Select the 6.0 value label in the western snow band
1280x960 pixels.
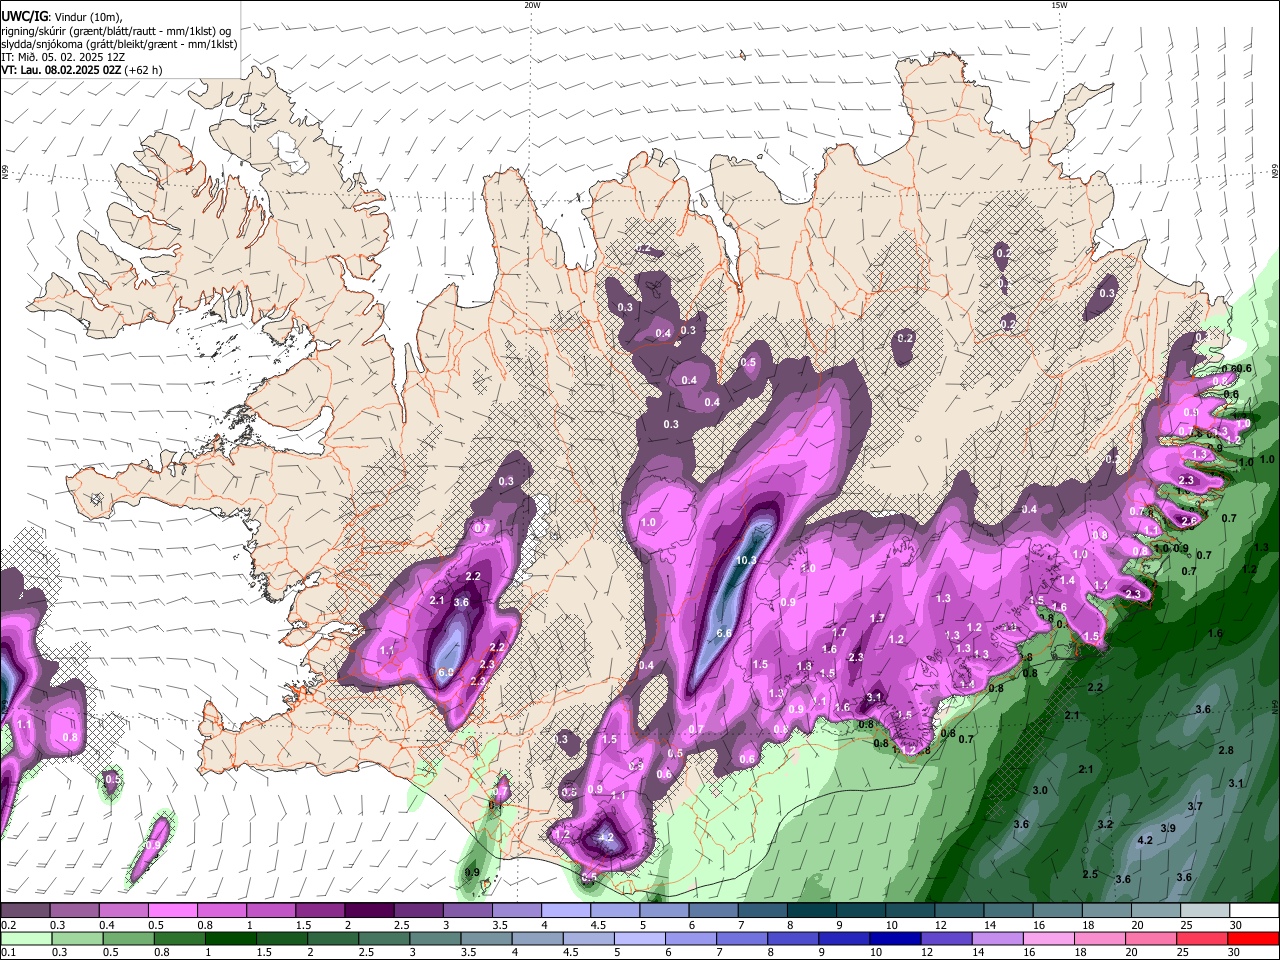pyautogui.click(x=446, y=672)
